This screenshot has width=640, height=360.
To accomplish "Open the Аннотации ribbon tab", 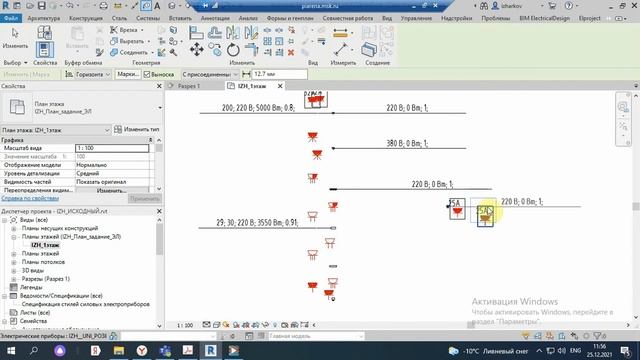I will pyautogui.click(x=215, y=18).
